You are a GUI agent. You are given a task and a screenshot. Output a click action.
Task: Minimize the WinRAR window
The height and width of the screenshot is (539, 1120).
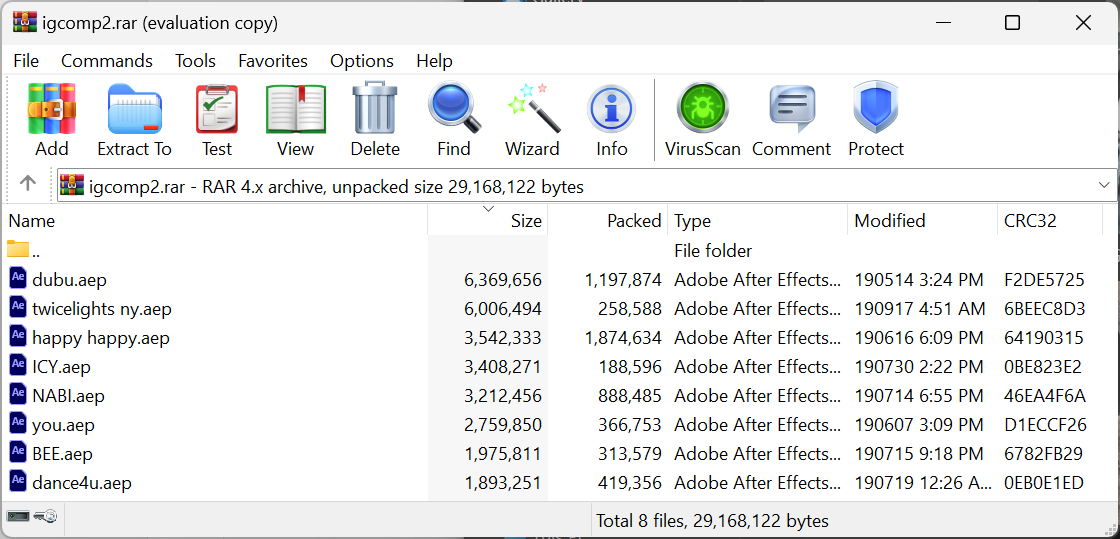point(946,23)
